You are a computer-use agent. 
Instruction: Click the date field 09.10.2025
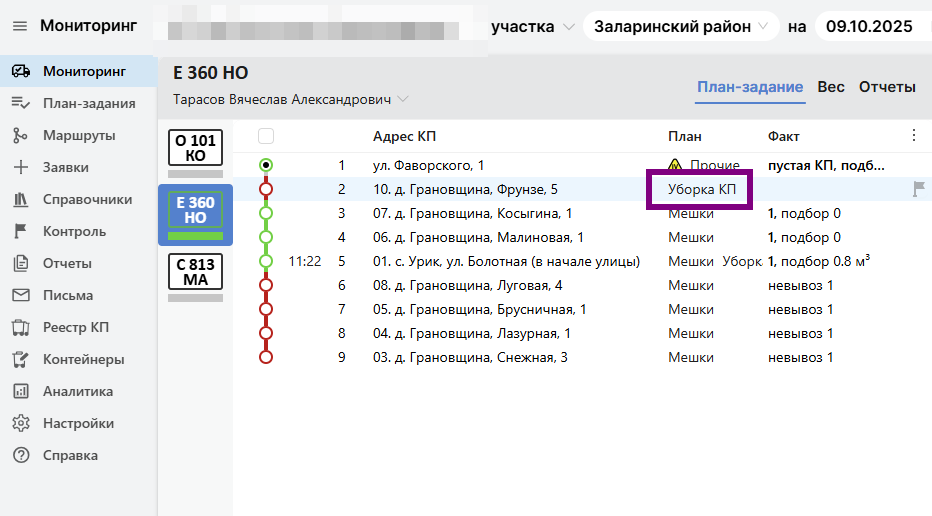click(866, 26)
